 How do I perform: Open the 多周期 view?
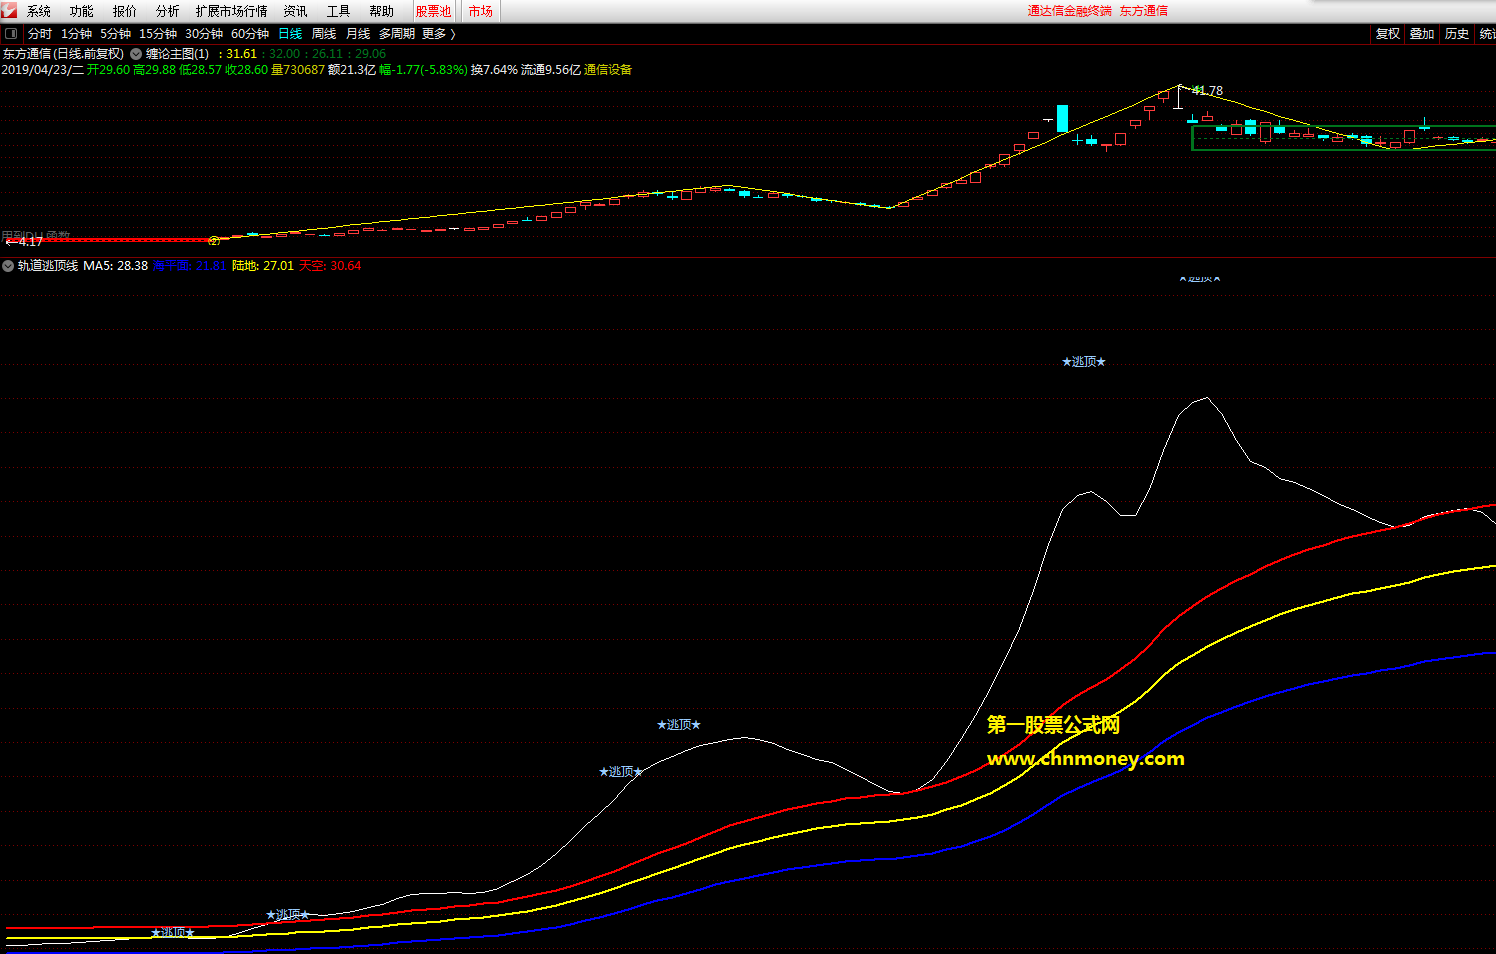397,34
